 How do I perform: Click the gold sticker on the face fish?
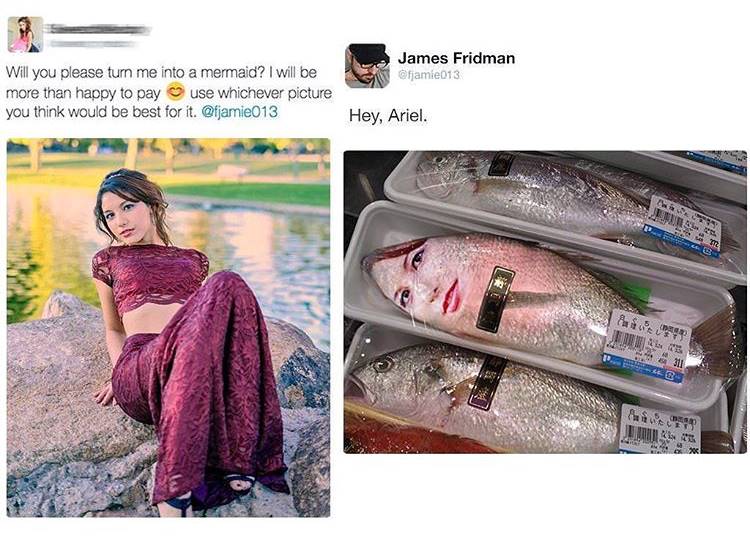click(x=495, y=298)
